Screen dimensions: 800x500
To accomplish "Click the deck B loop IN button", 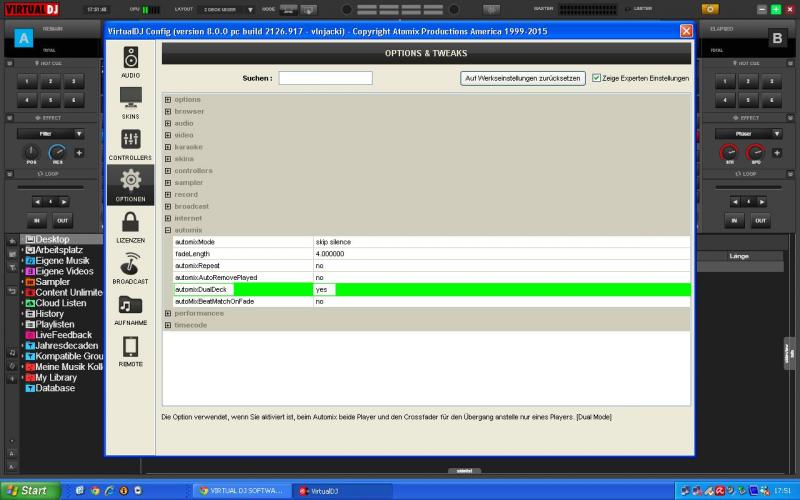I will coord(734,220).
